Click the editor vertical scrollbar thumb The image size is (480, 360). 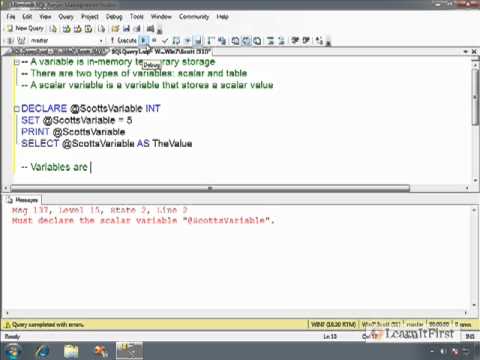click(x=475, y=97)
